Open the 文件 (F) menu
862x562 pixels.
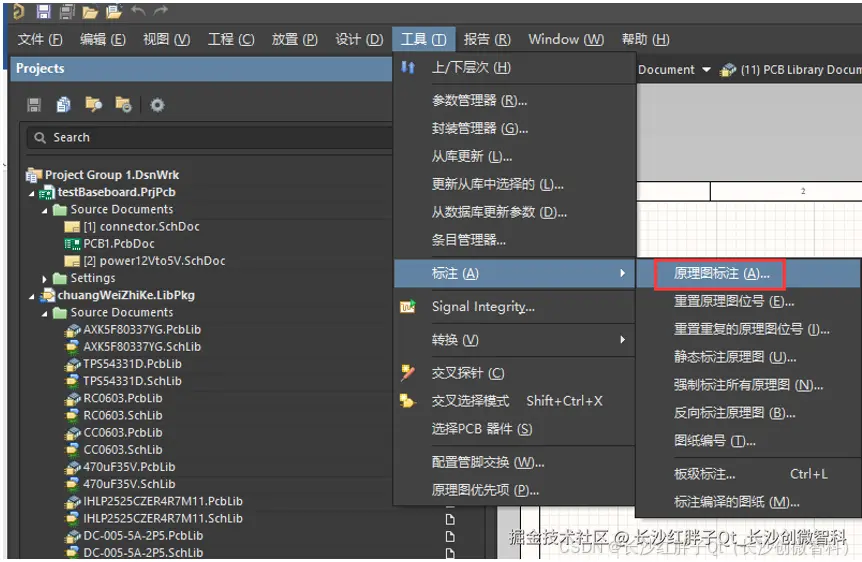coord(40,39)
